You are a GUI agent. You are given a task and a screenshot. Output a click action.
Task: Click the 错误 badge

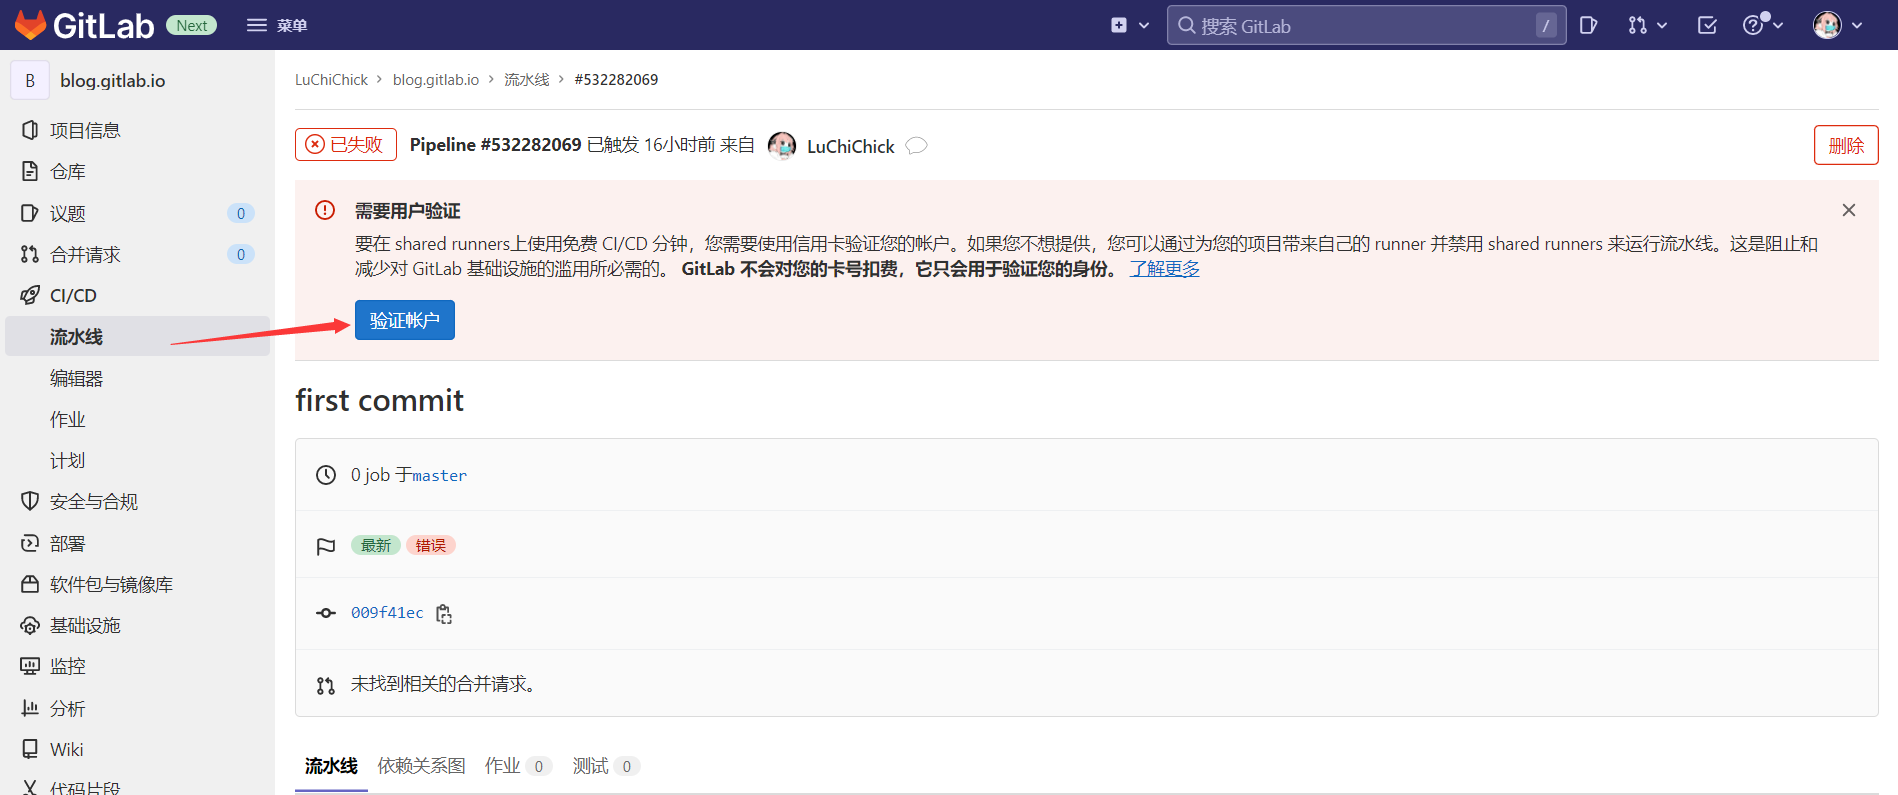tap(431, 545)
